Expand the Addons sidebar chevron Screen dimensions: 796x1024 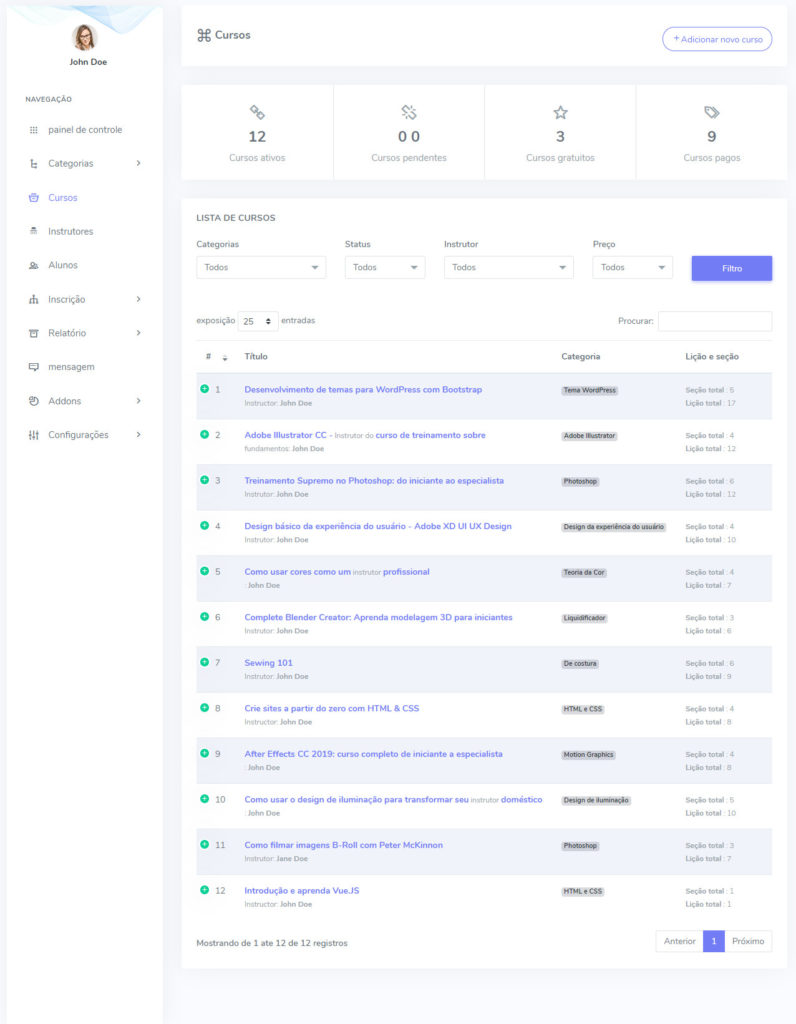[x=138, y=401]
